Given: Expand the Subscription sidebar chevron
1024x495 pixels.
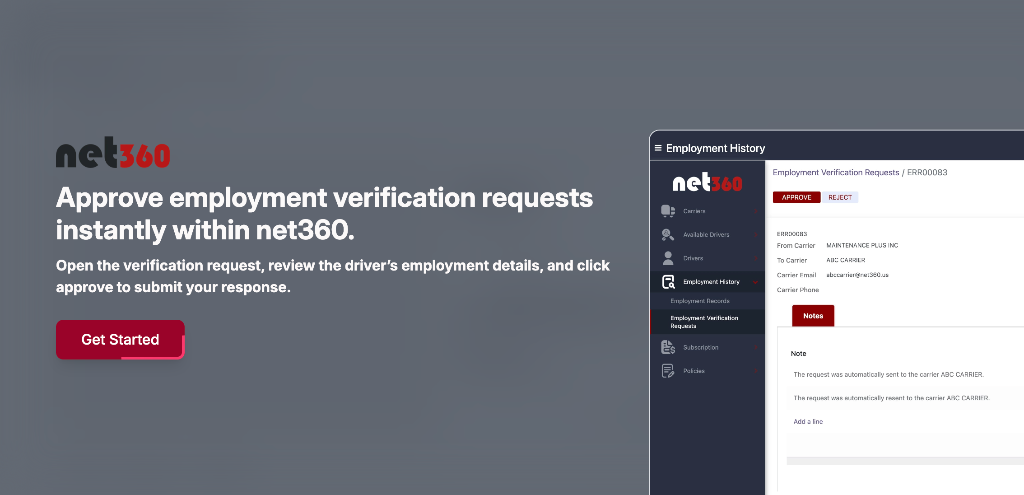Looking at the screenshot, I should click(756, 347).
